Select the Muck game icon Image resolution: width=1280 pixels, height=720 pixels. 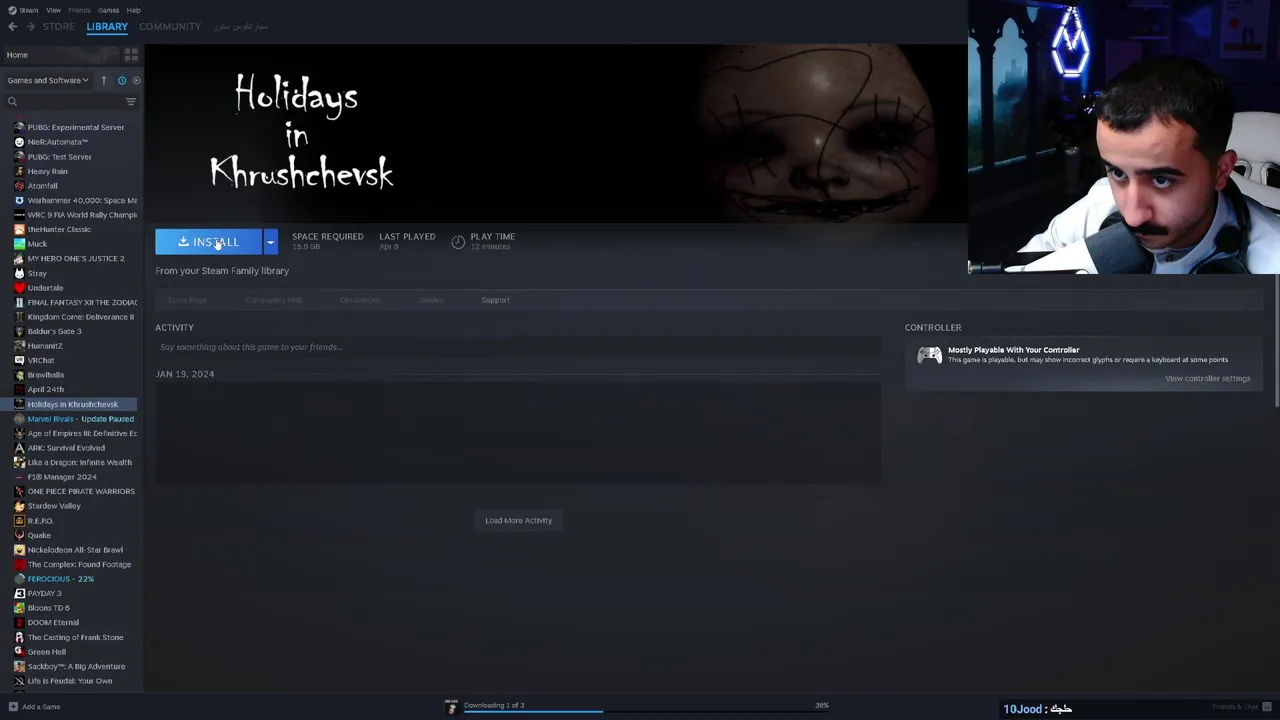[x=19, y=244]
